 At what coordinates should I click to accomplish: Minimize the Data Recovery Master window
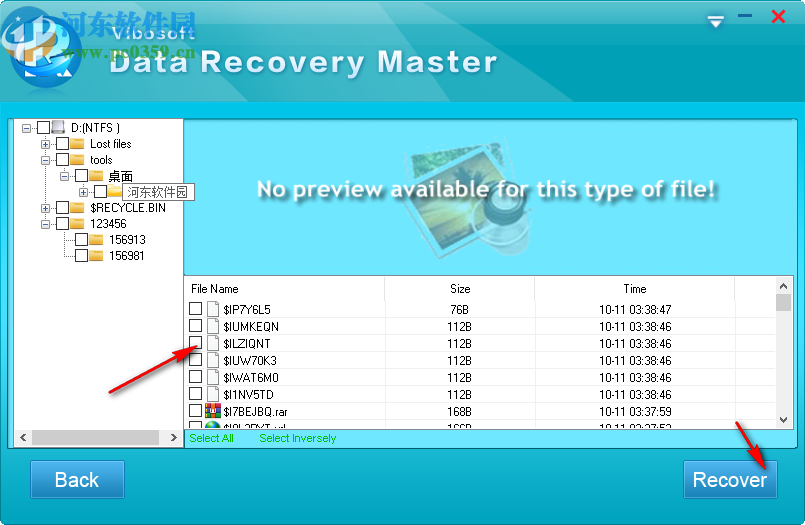pyautogui.click(x=745, y=16)
